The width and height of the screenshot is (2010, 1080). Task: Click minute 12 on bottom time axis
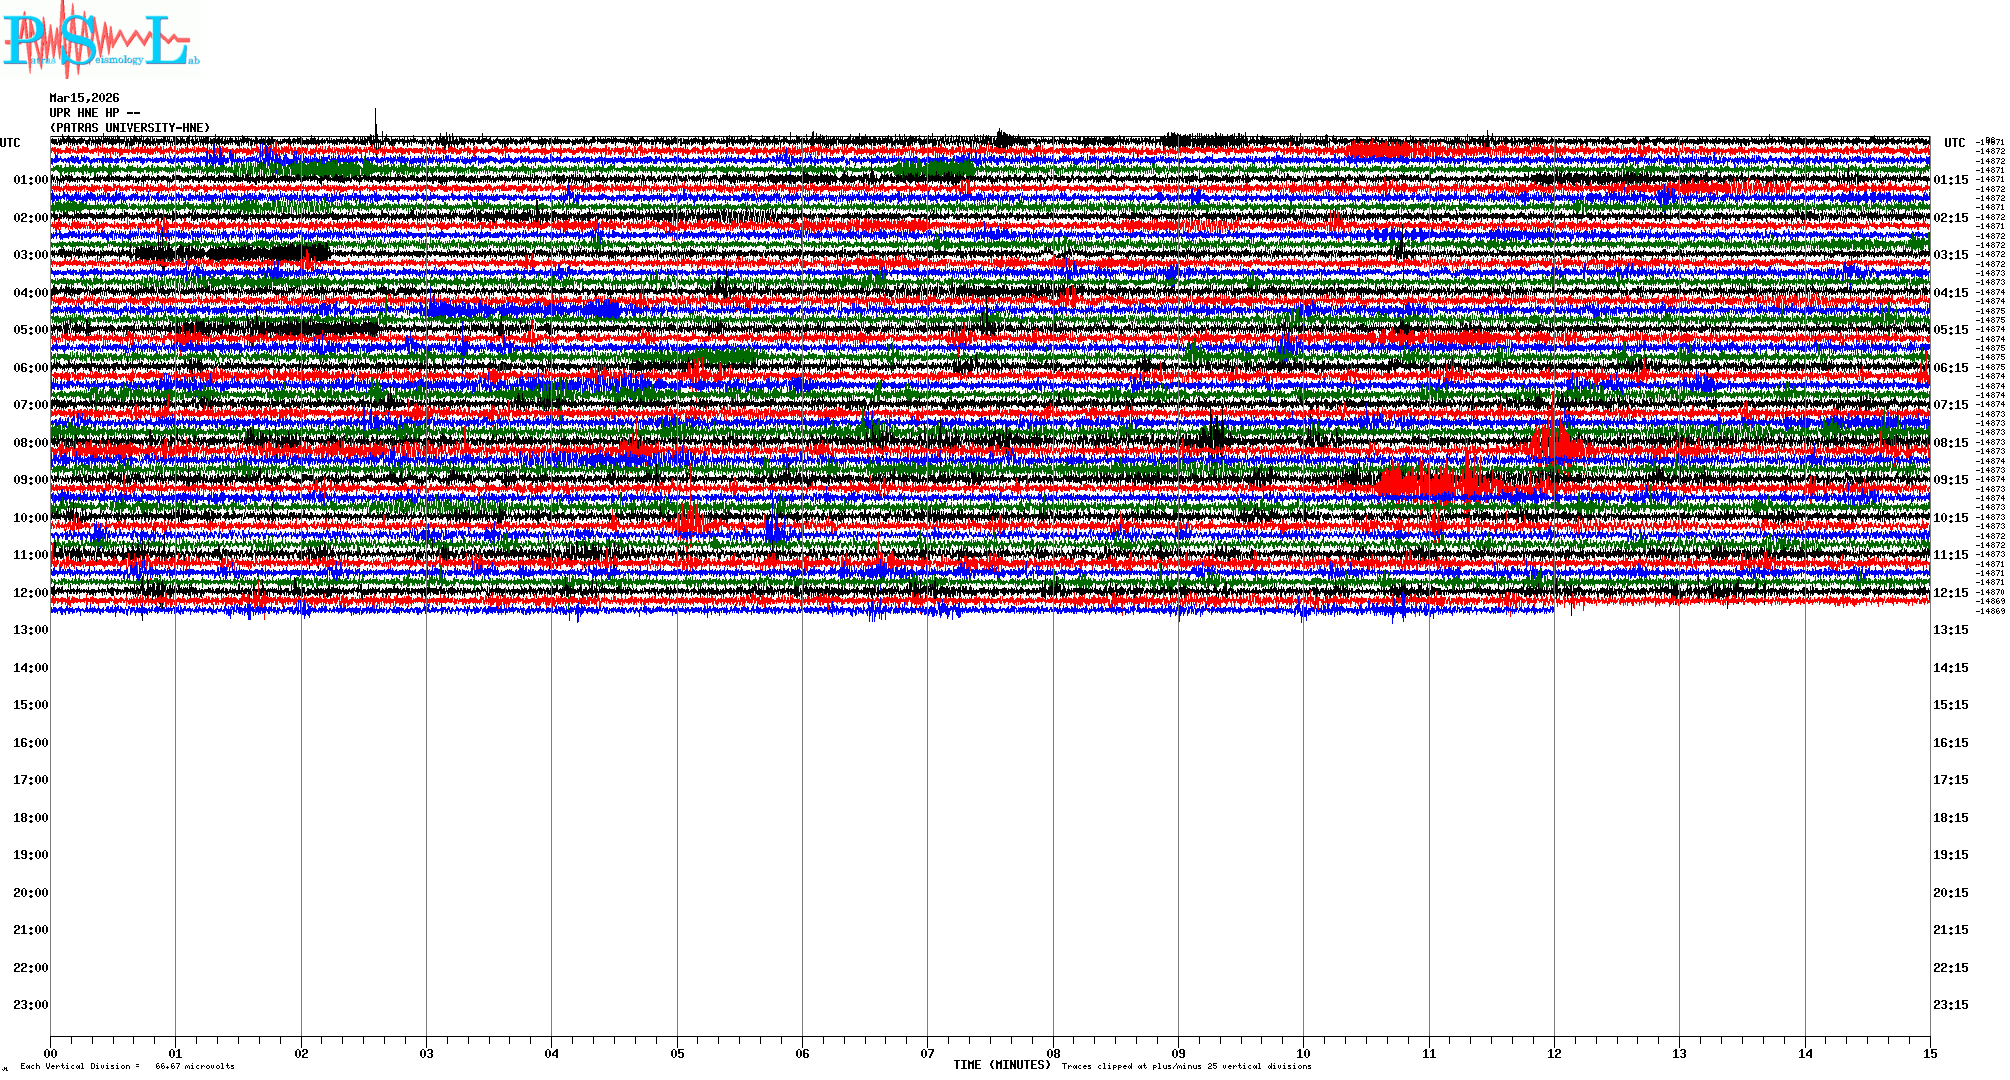1554,1053
